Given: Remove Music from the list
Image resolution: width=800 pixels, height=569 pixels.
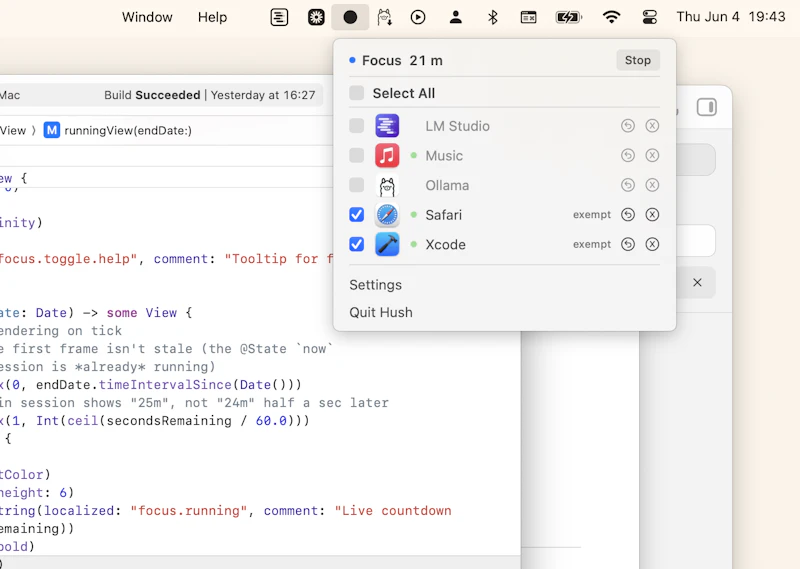Looking at the screenshot, I should 652,155.
